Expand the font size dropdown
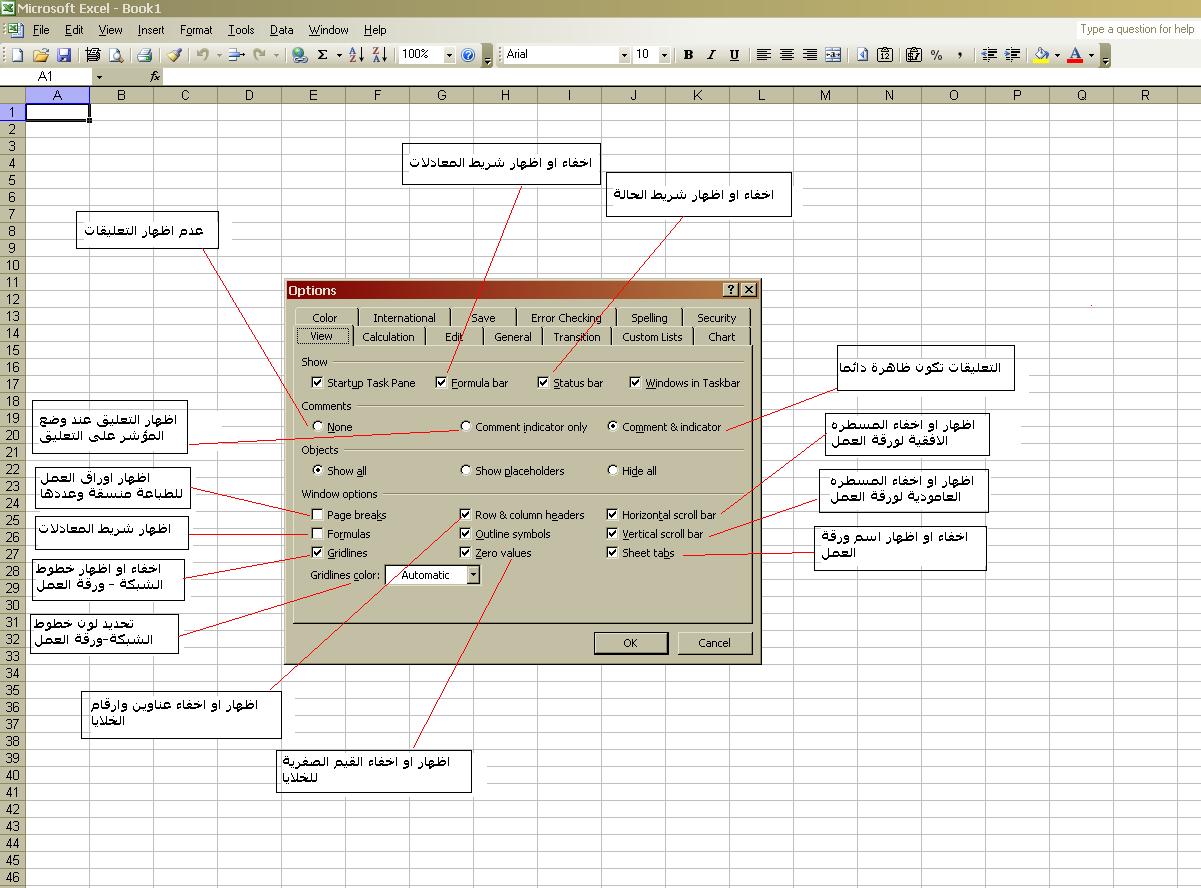 (x=665, y=55)
